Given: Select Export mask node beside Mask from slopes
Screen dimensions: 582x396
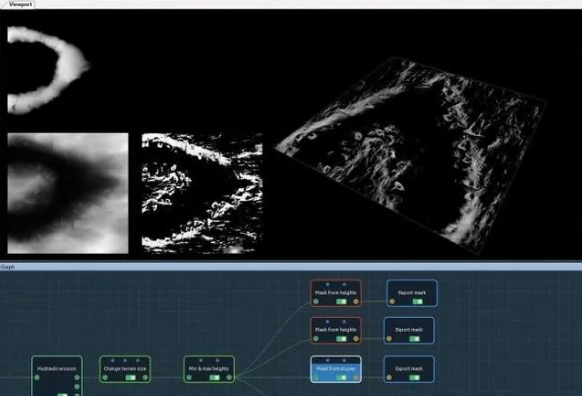Looking at the screenshot, I should (409, 369).
